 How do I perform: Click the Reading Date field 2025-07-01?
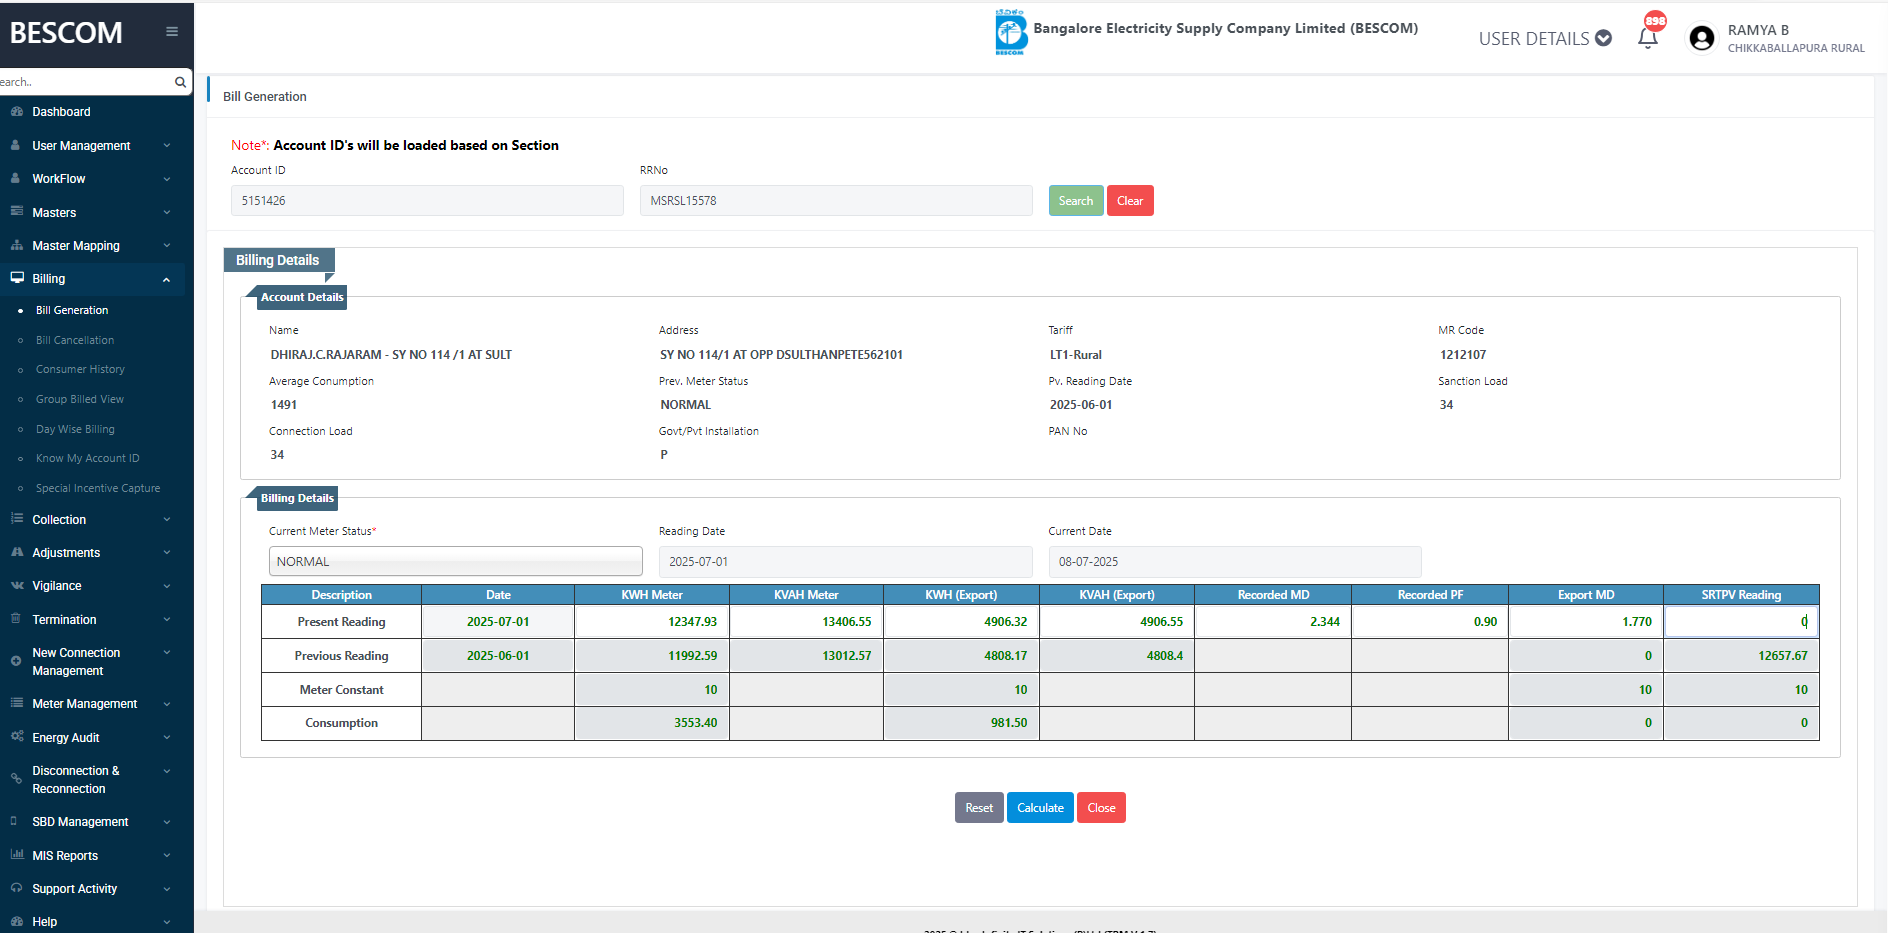coord(845,561)
